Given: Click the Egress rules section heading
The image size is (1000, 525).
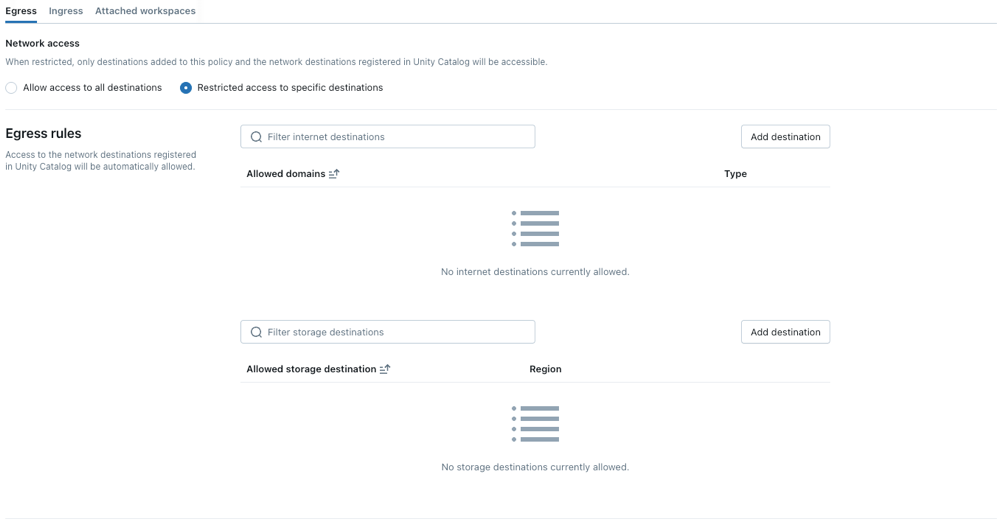Looking at the screenshot, I should click(x=44, y=134).
